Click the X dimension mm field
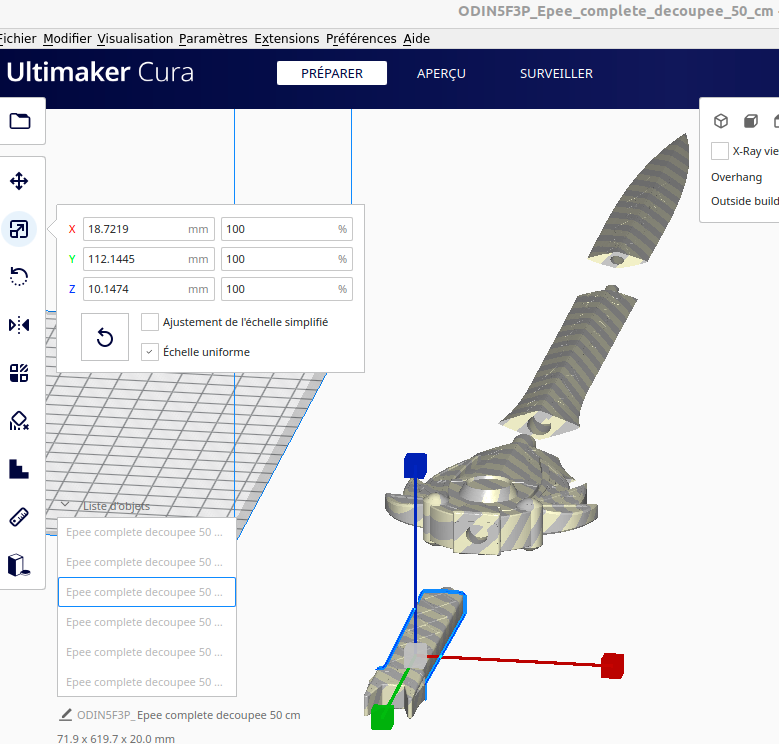779x744 pixels. (149, 229)
